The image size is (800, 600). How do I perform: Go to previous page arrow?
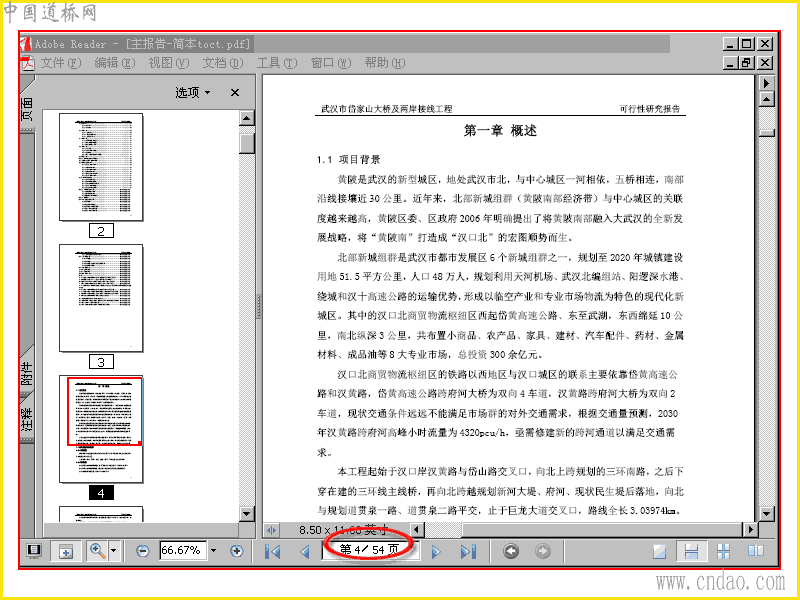(x=305, y=552)
